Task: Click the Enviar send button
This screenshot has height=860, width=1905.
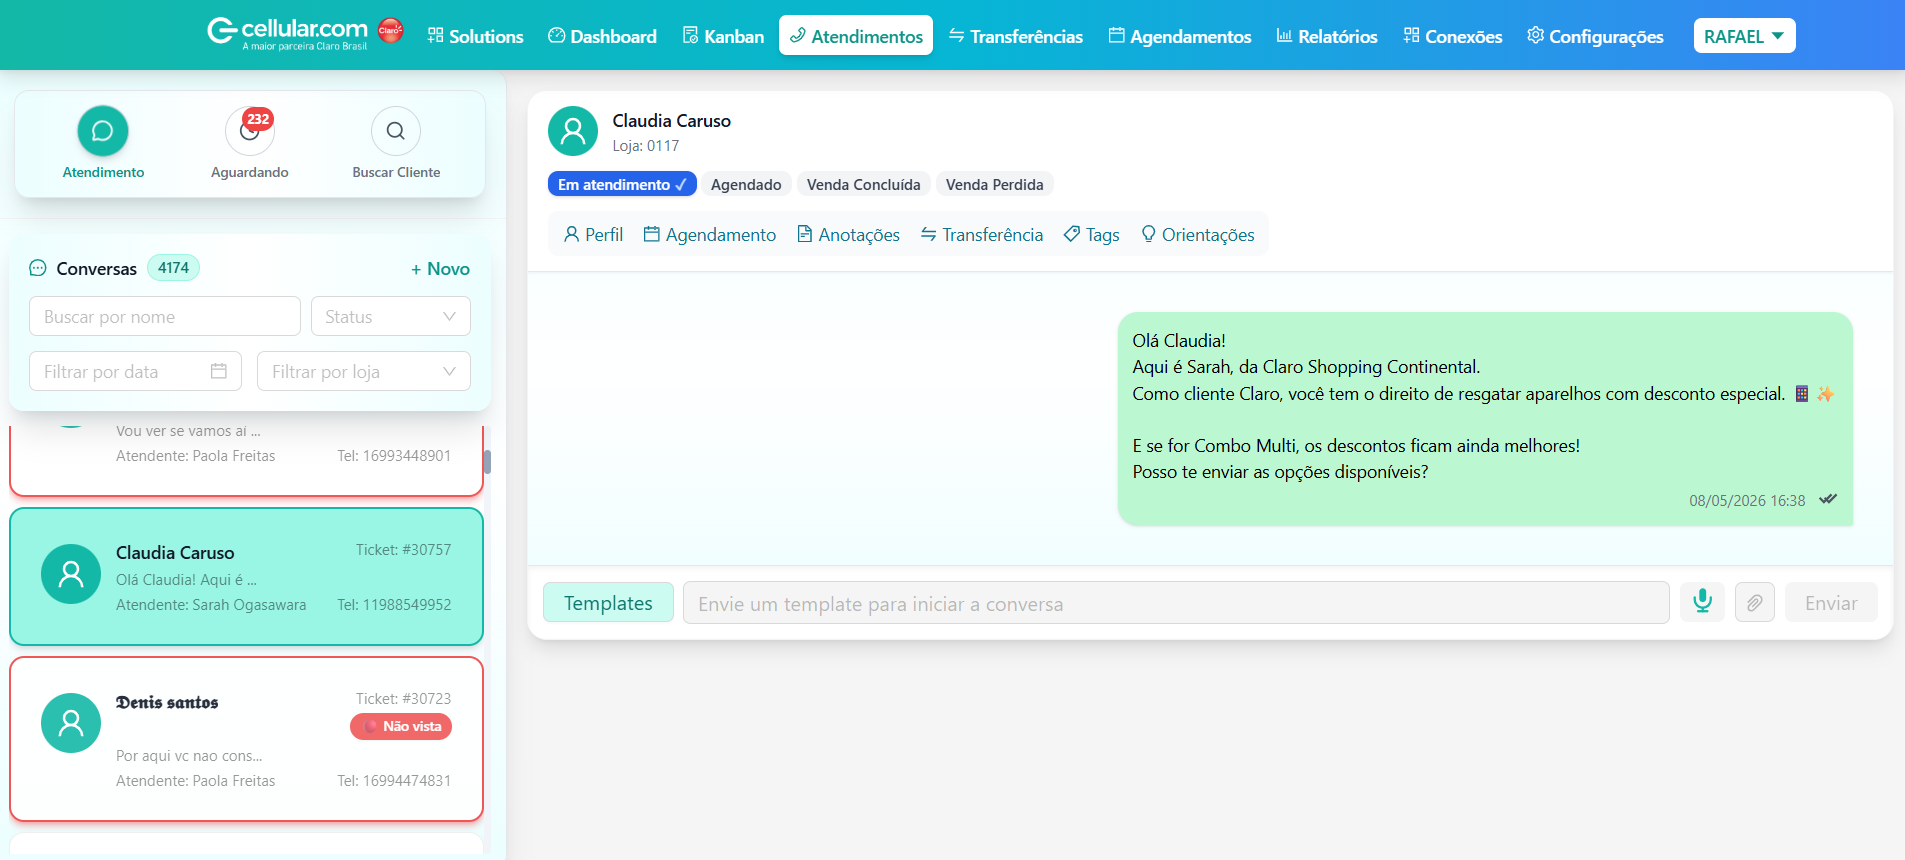Action: click(x=1831, y=603)
